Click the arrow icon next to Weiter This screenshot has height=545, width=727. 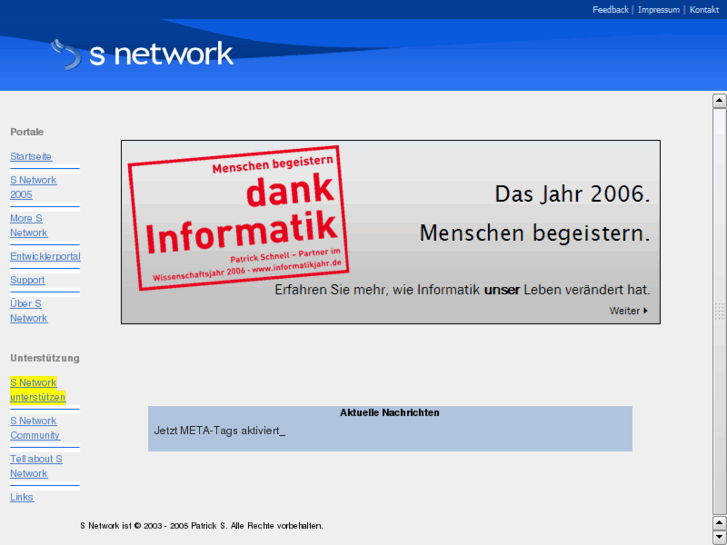click(645, 311)
